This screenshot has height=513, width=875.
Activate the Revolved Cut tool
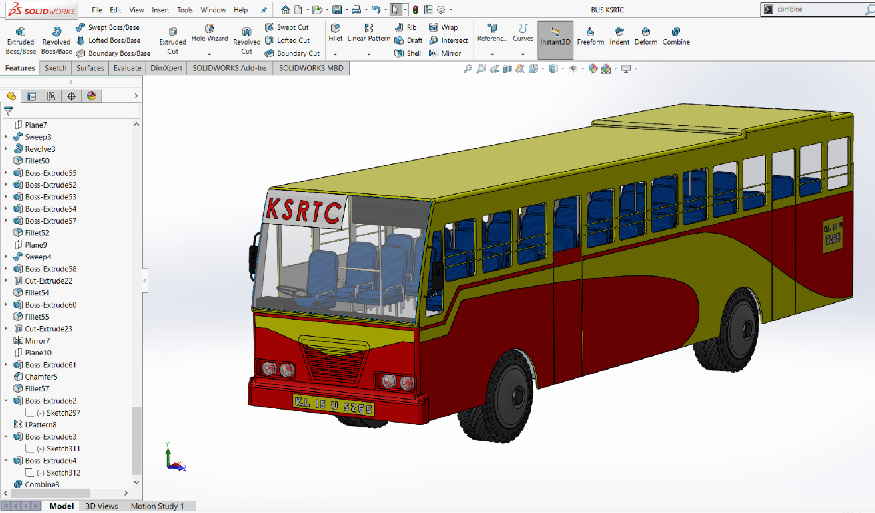coord(246,41)
